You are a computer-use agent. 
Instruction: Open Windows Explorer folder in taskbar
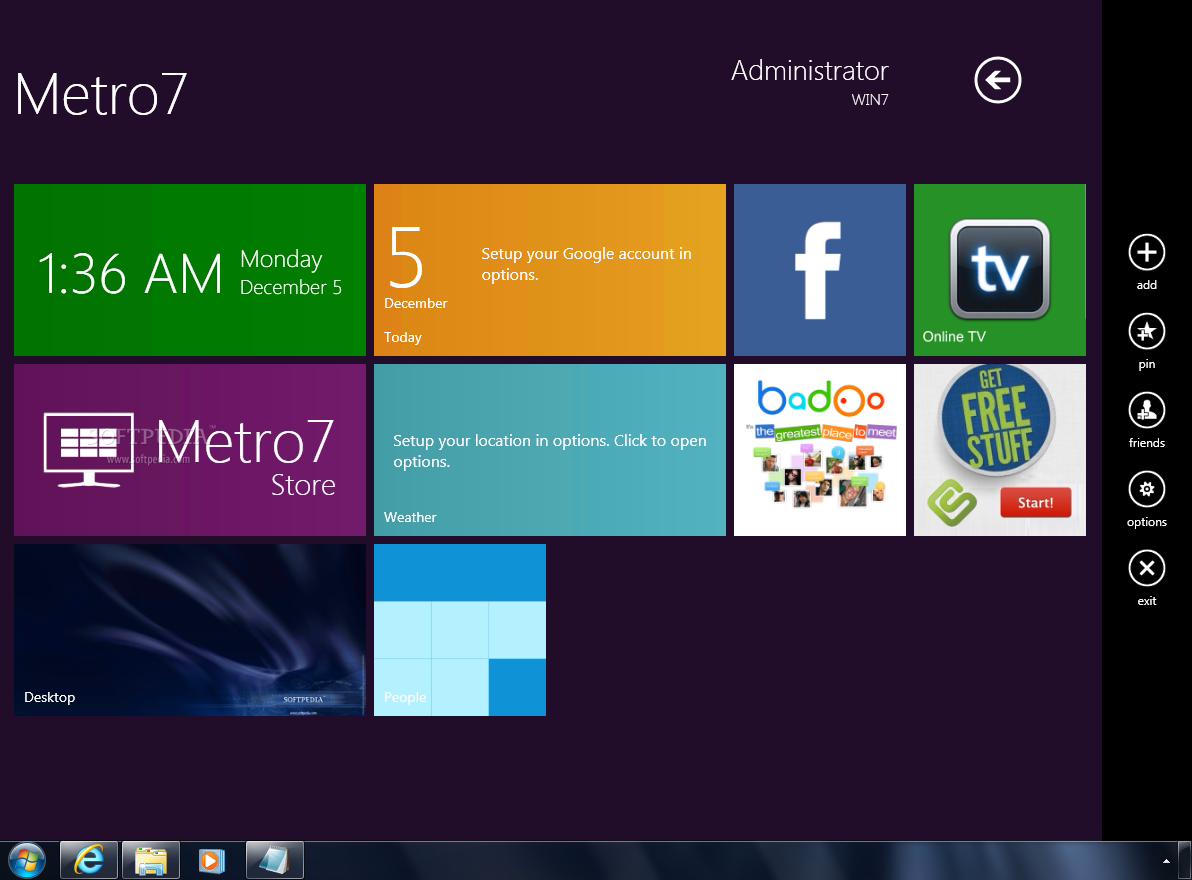click(x=151, y=860)
